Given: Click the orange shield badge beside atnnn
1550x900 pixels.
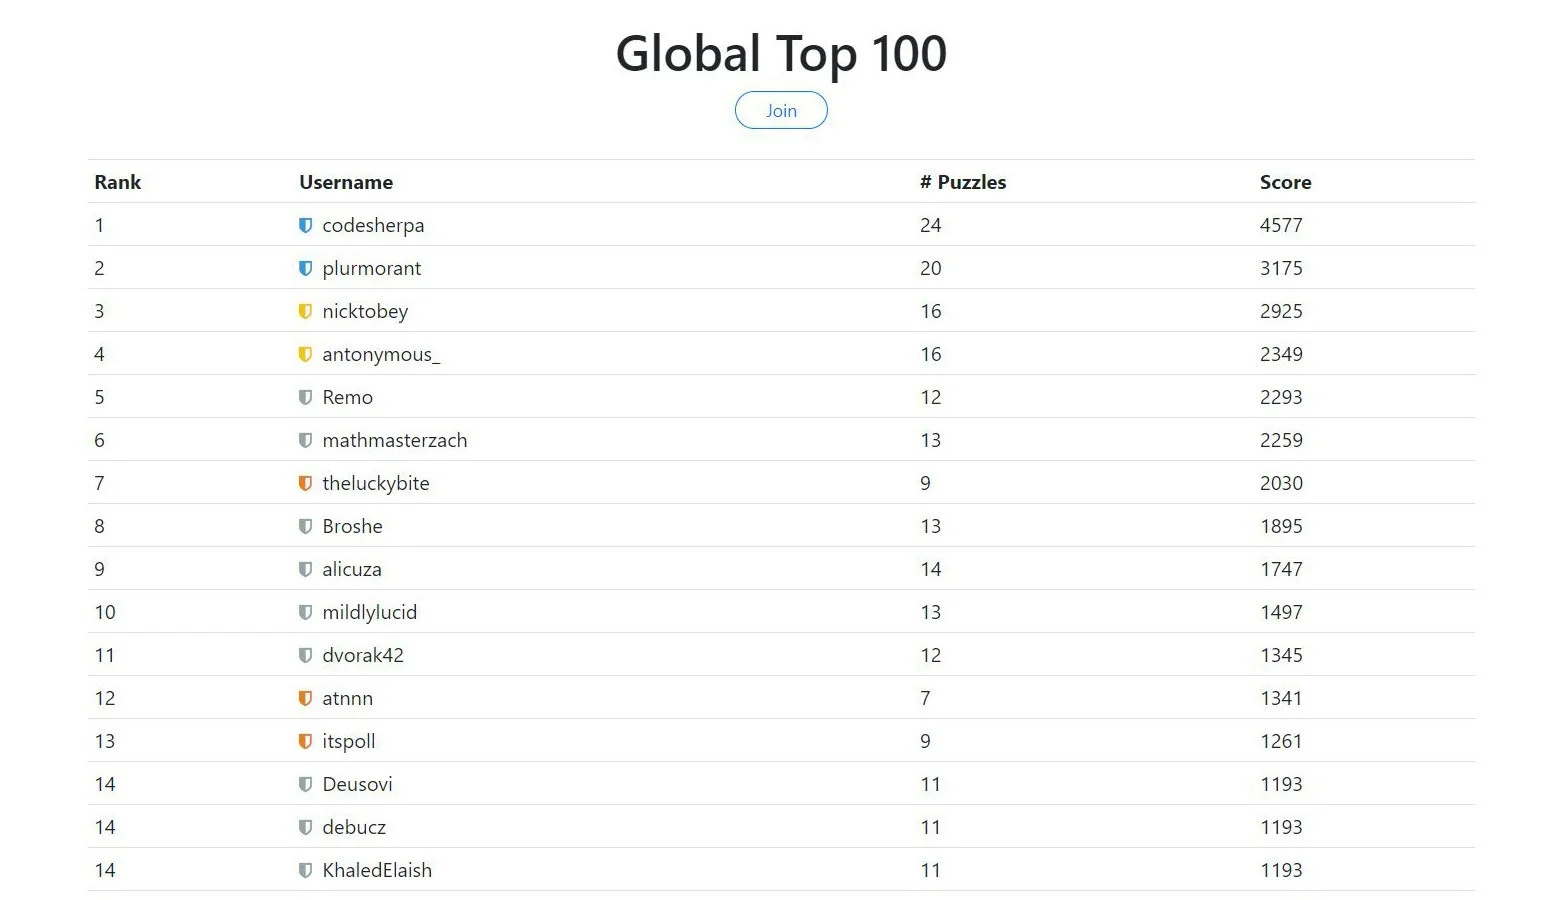Looking at the screenshot, I should pos(306,698).
